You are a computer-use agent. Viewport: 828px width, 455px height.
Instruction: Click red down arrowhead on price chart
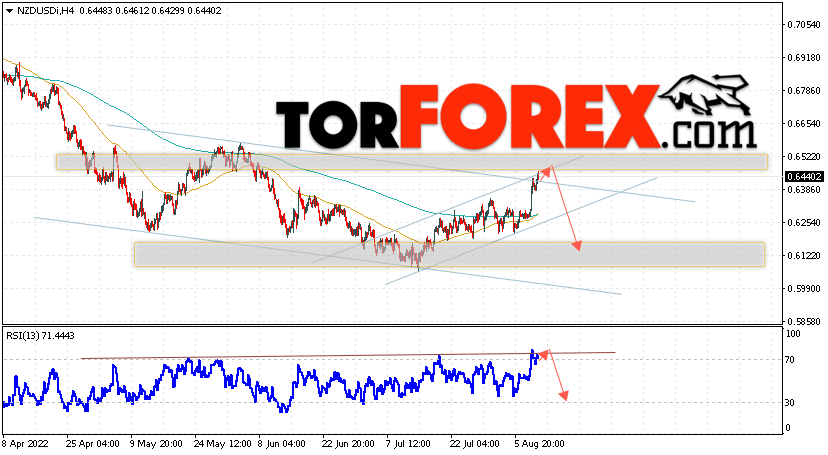pyautogui.click(x=577, y=245)
